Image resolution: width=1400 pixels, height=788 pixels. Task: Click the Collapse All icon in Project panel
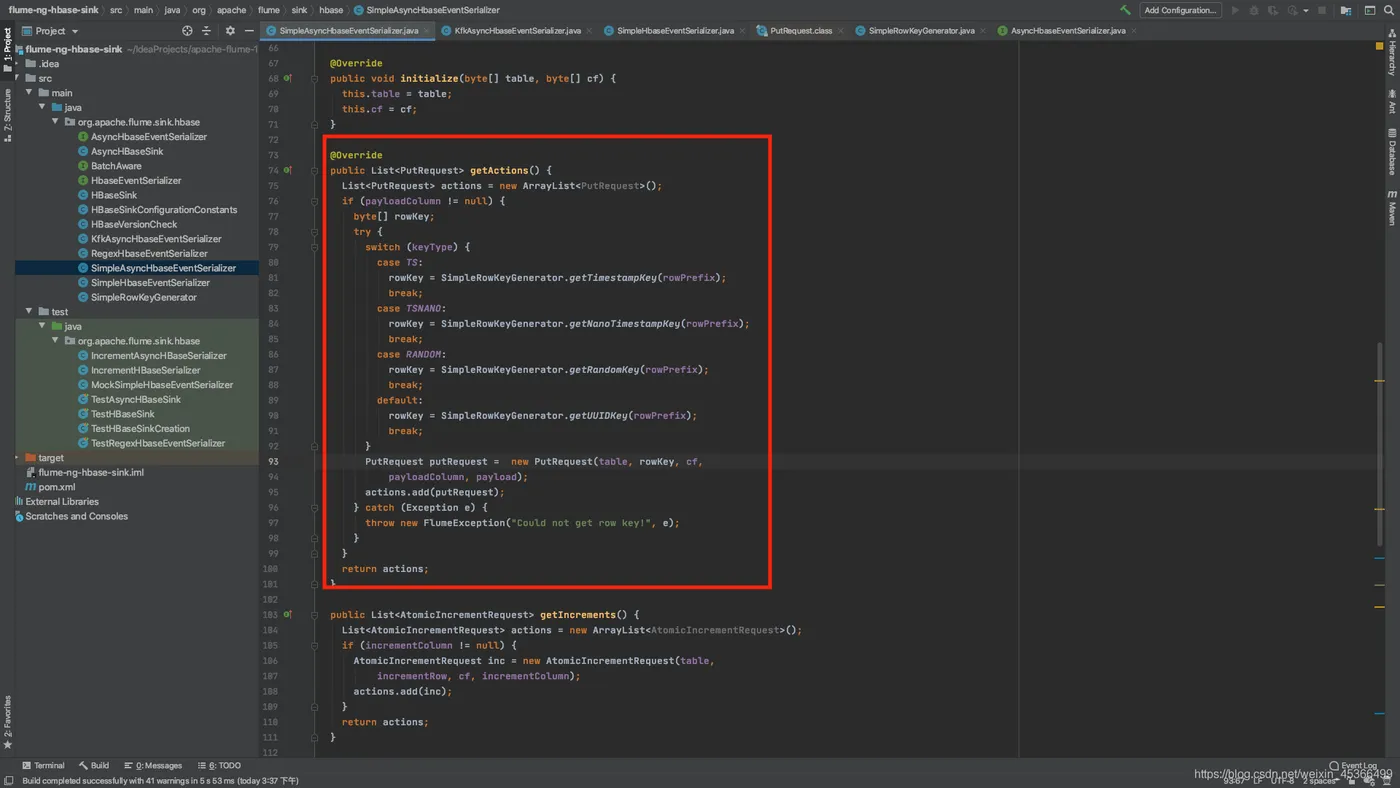click(207, 31)
